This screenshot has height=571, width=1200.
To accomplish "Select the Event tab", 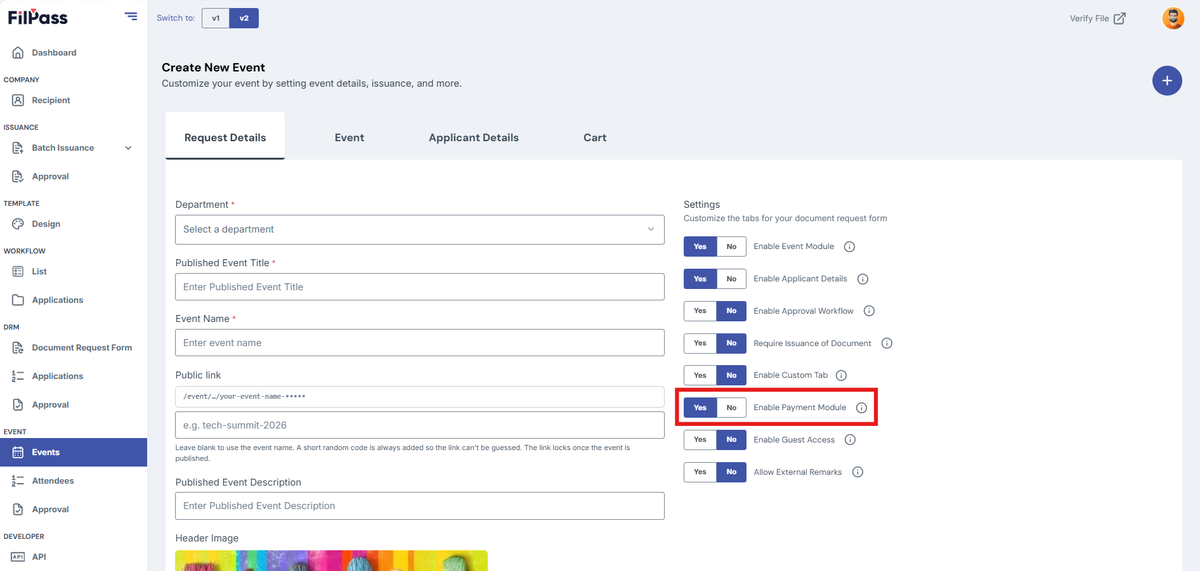I will click(x=349, y=137).
